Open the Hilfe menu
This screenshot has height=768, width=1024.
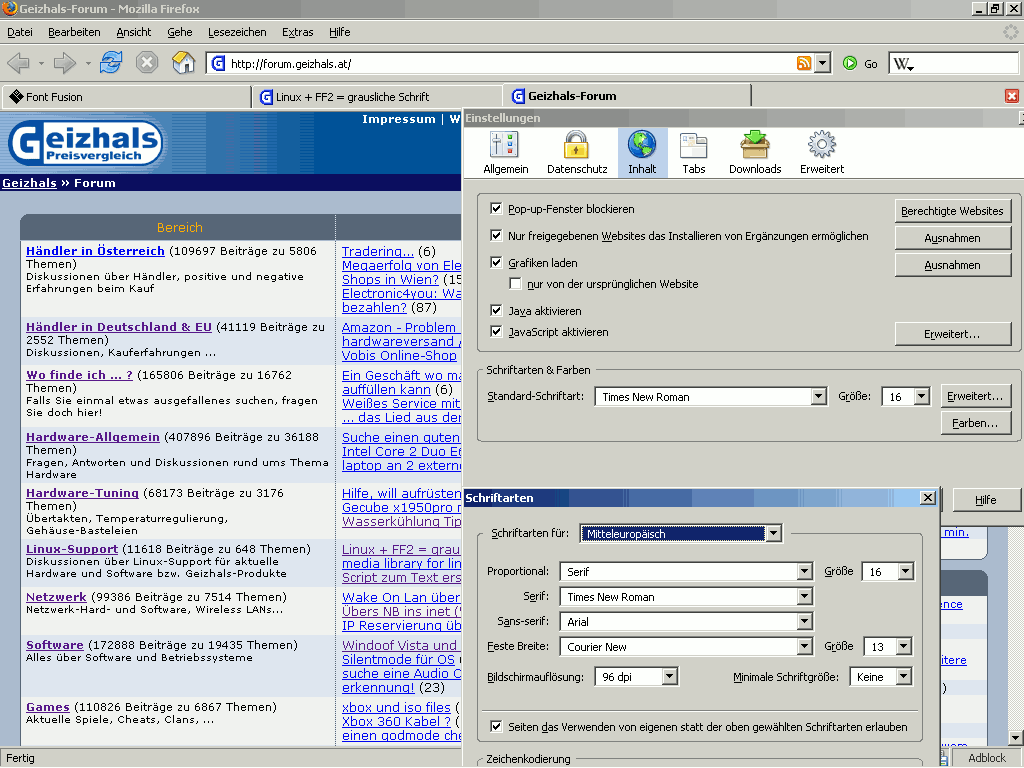tap(340, 32)
